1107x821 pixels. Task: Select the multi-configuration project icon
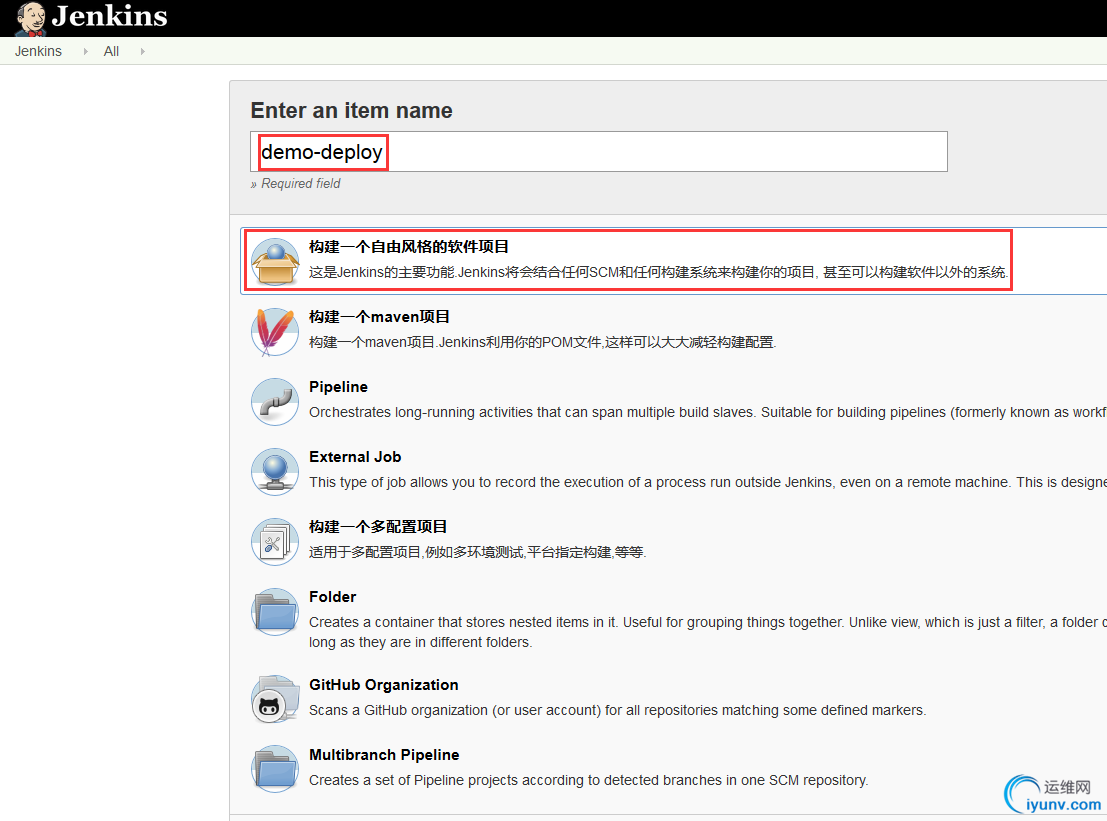click(x=275, y=541)
